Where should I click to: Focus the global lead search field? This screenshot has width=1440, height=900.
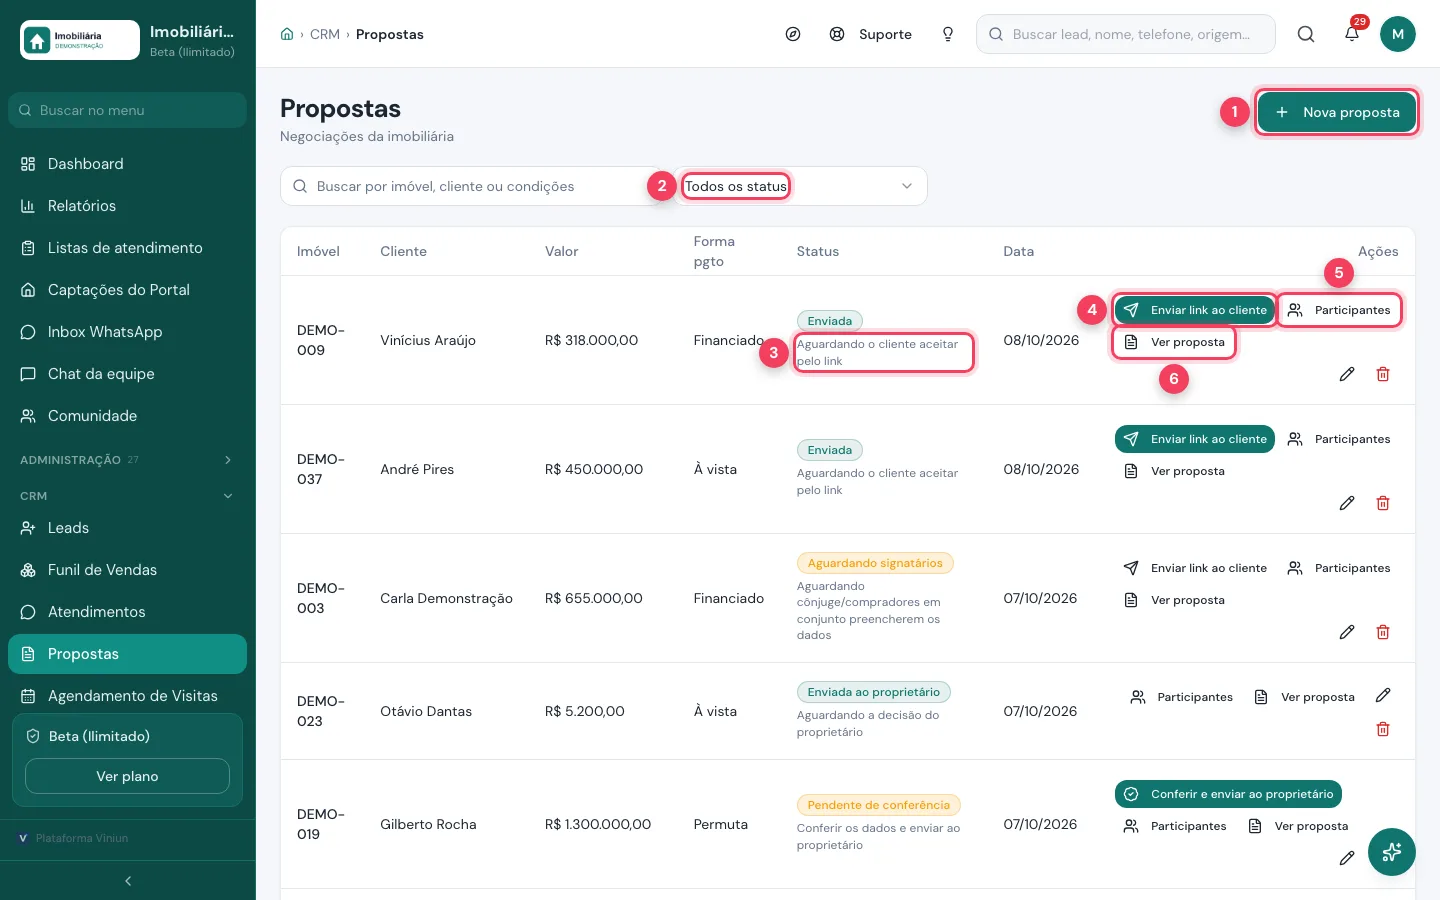(1126, 34)
